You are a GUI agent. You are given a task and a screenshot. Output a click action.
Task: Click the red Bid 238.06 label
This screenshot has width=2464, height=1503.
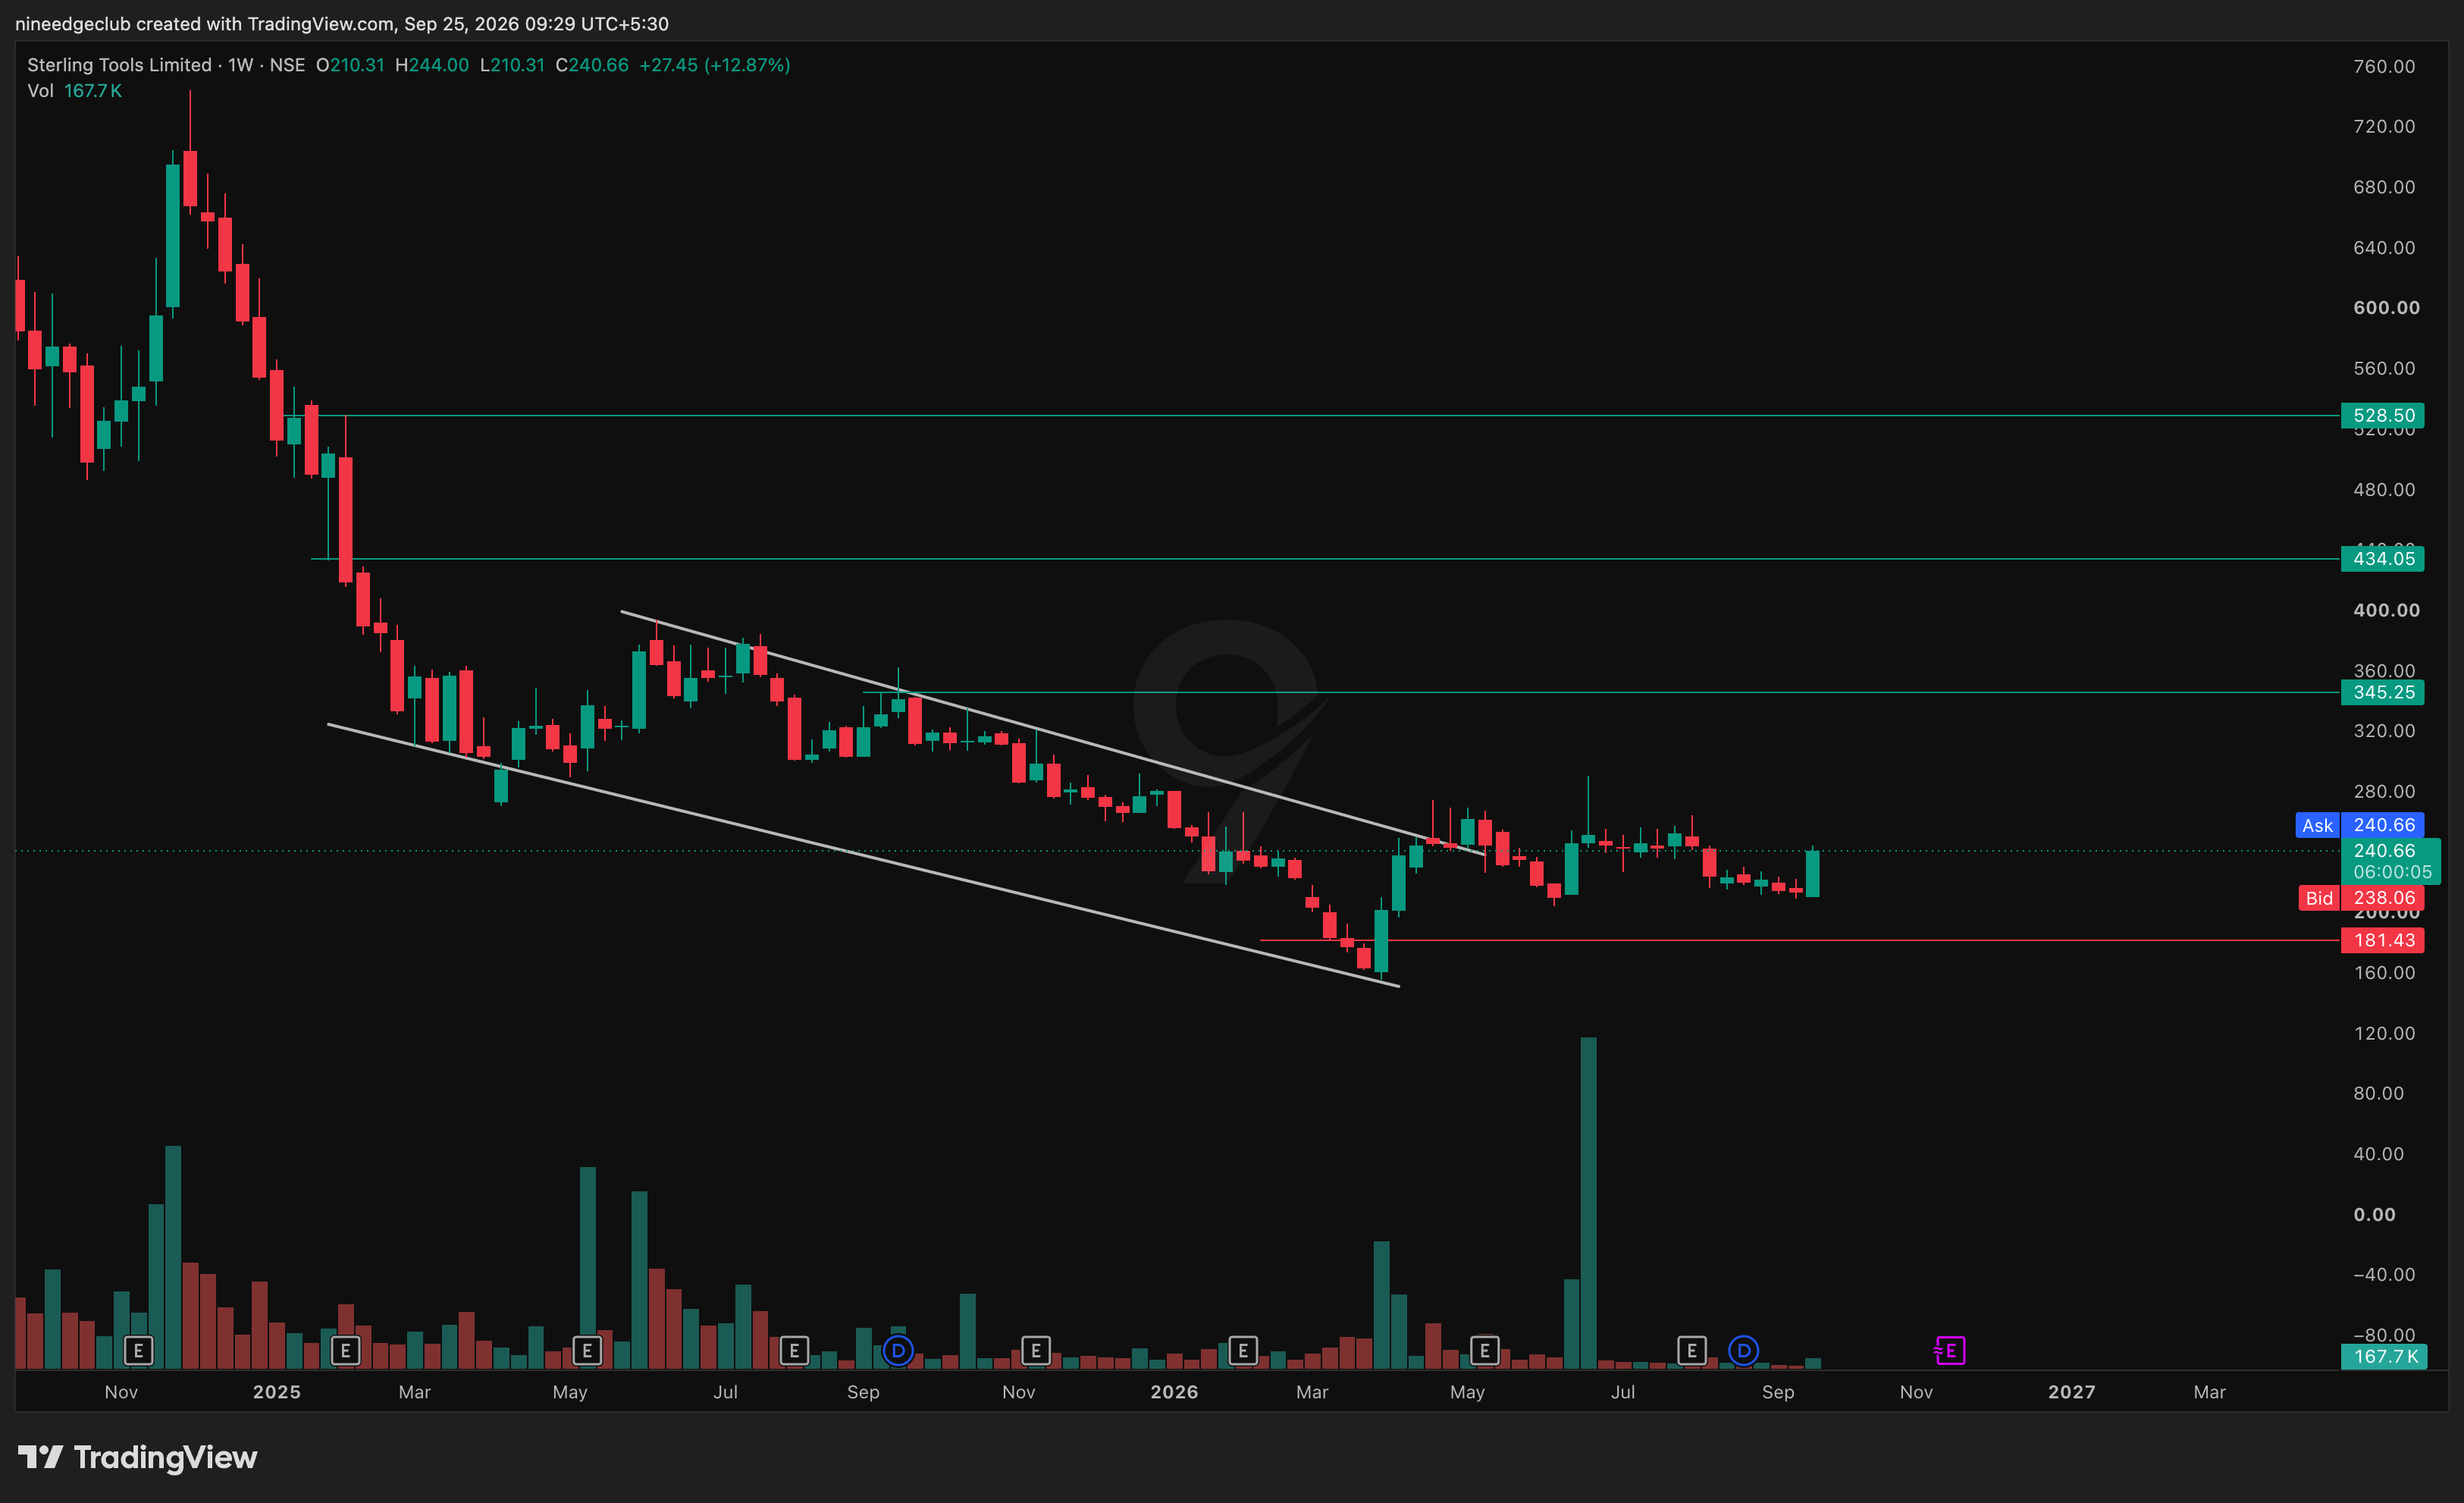(x=2361, y=898)
